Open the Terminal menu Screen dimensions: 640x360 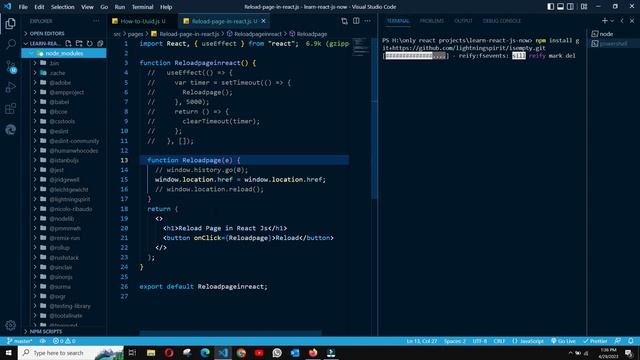(x=142, y=7)
